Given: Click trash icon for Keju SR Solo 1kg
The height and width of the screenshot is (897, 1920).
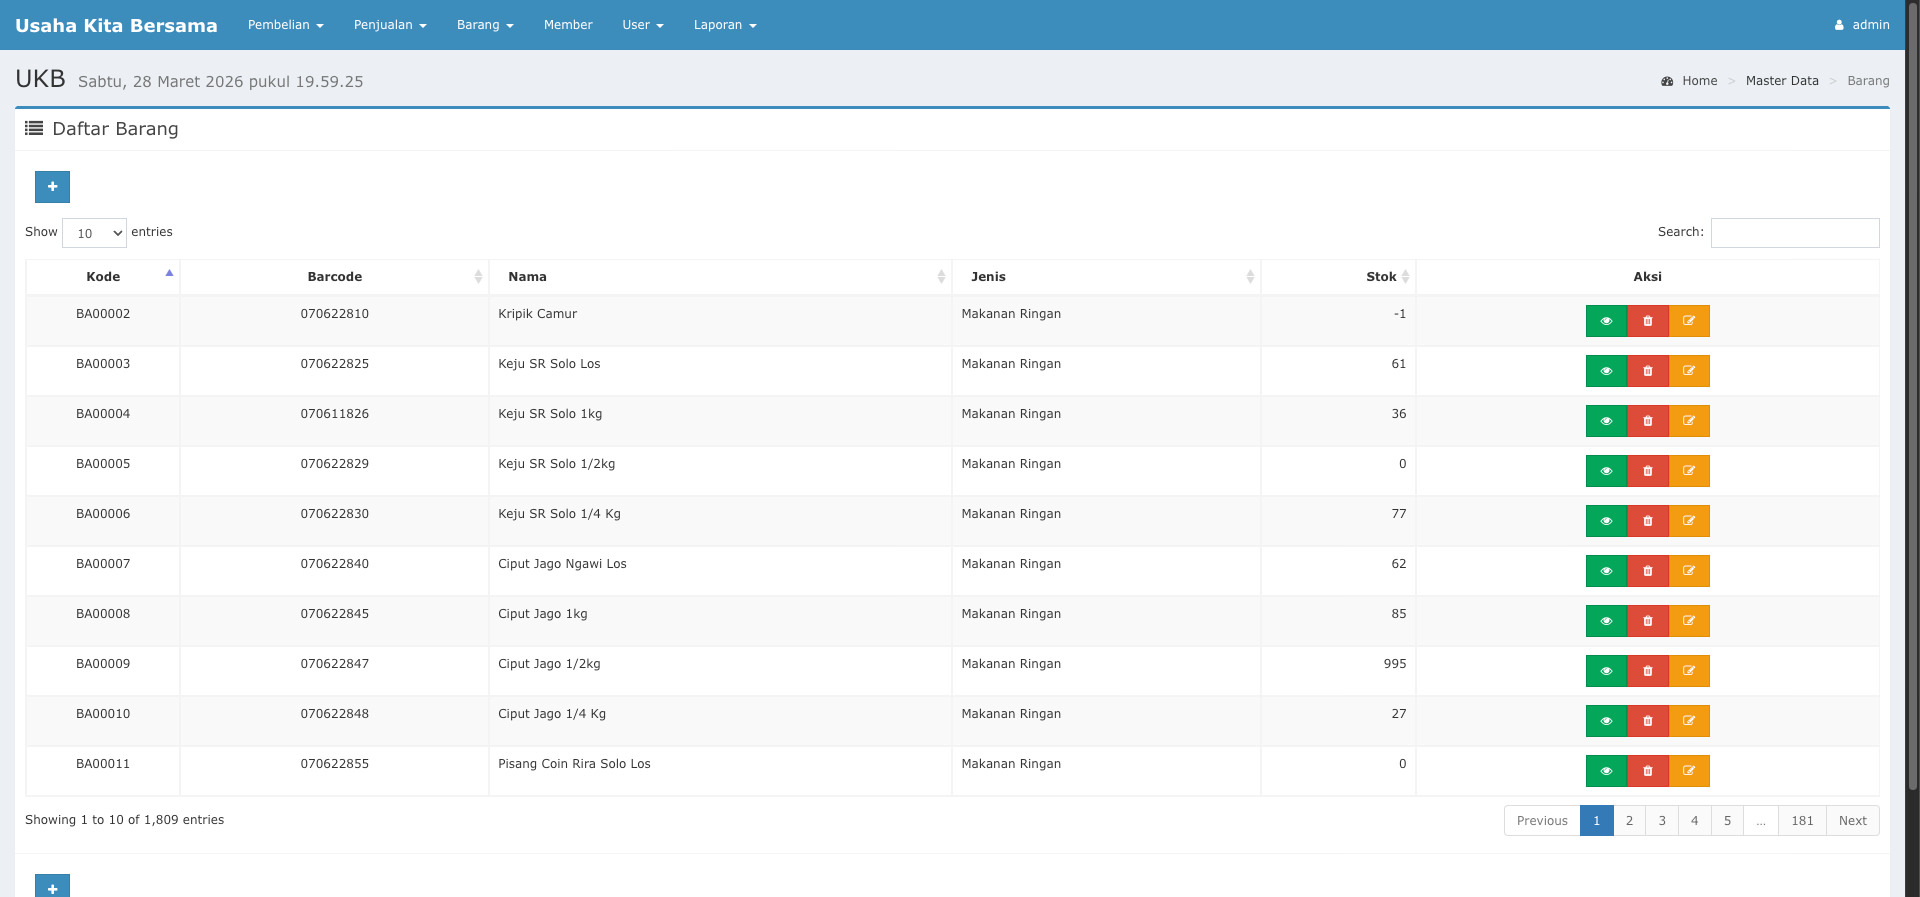Looking at the screenshot, I should click(1648, 421).
